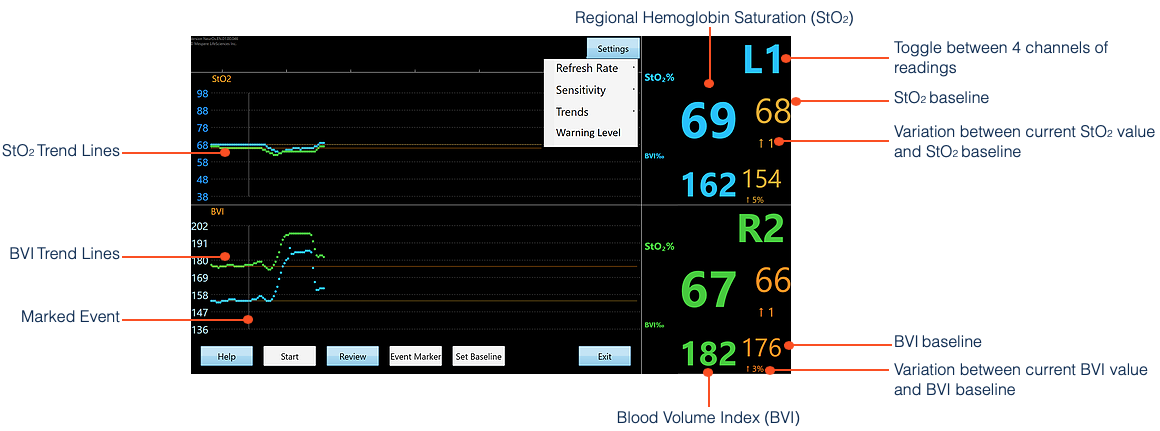1160x431 pixels.
Task: Open the Sensitivity submenu
Action: (581, 90)
